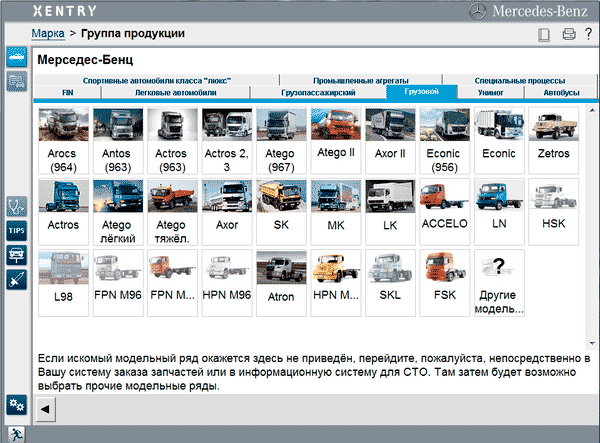The width and height of the screenshot is (600, 443).
Task: Select the Atego (967) model
Action: tap(281, 140)
